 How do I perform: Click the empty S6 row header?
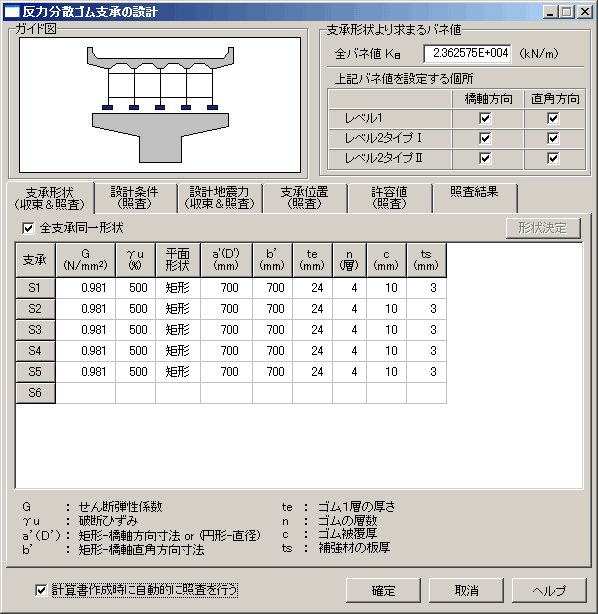pos(35,393)
